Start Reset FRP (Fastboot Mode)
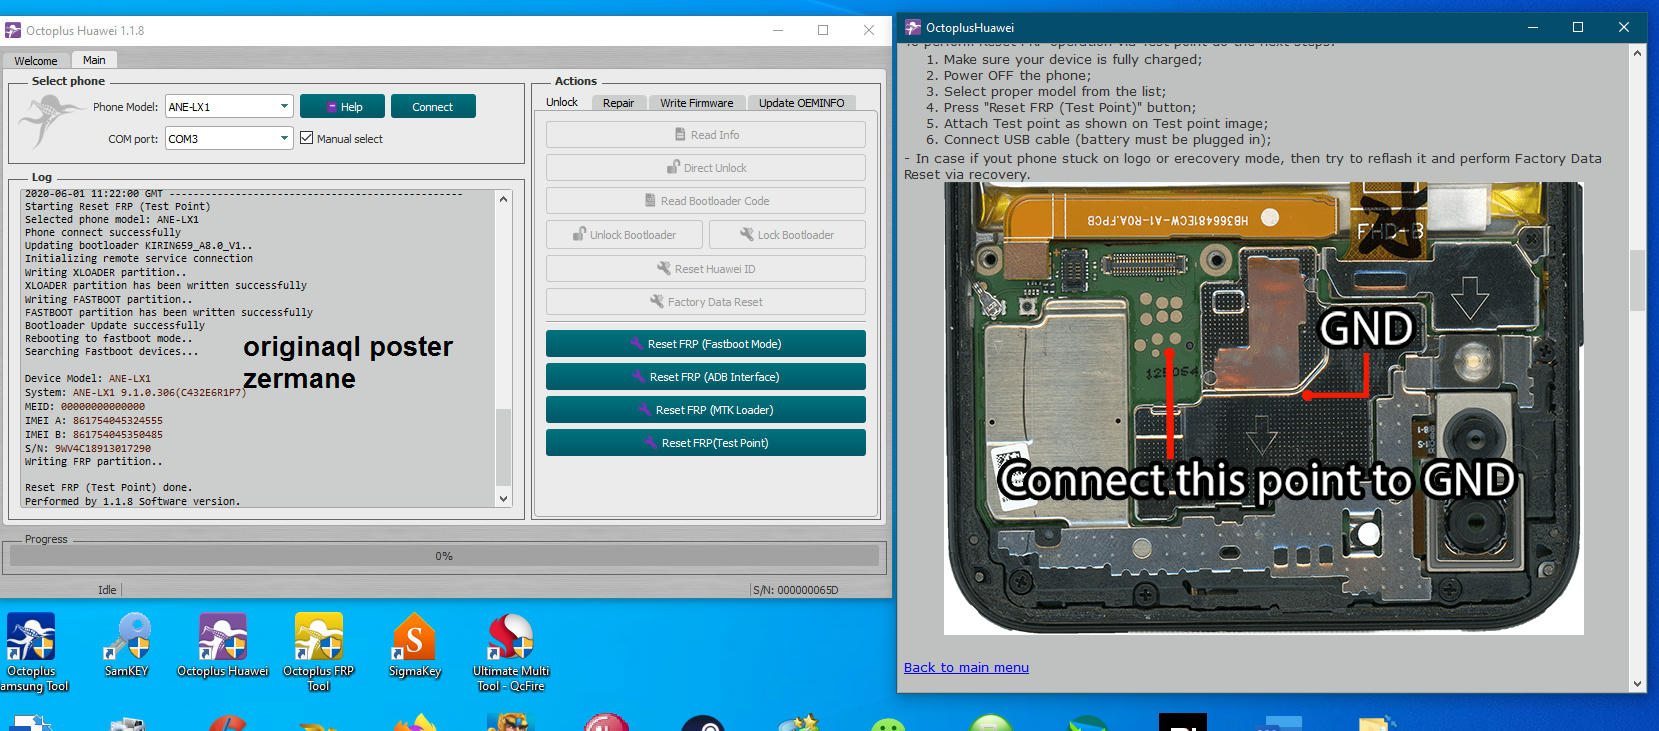This screenshot has height=731, width=1659. coord(706,344)
